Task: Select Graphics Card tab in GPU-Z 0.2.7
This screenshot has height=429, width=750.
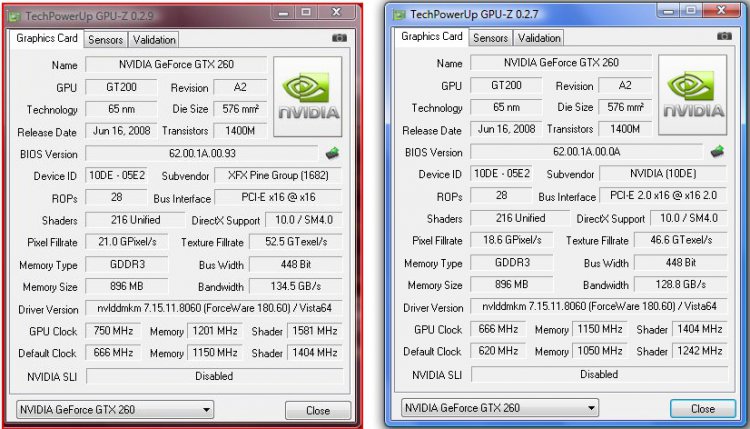Action: [431, 36]
